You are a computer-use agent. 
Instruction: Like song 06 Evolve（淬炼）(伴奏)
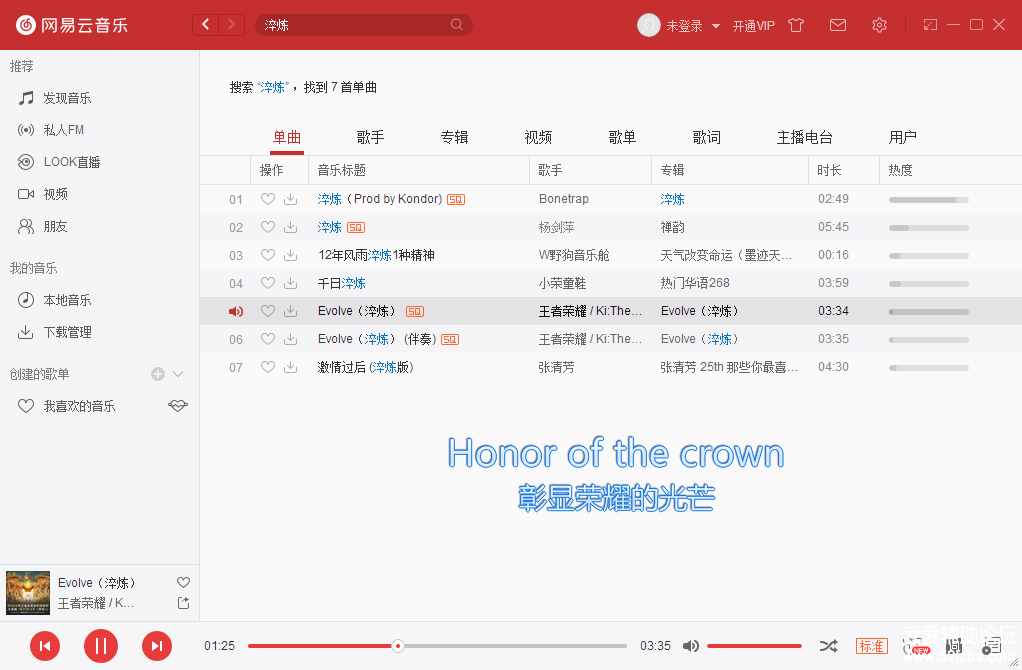pyautogui.click(x=267, y=340)
